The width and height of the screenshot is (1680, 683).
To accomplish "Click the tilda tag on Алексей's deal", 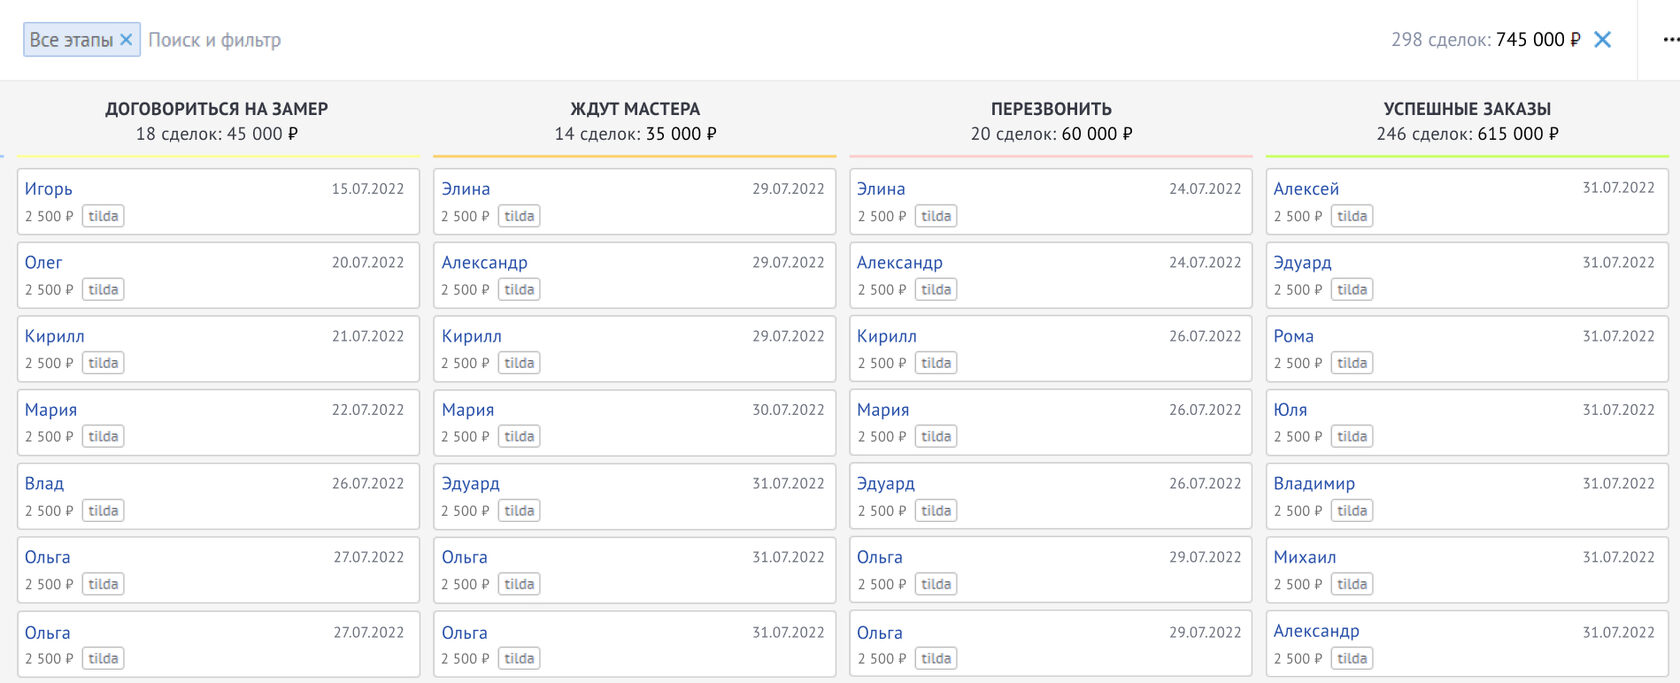I will pyautogui.click(x=1351, y=216).
